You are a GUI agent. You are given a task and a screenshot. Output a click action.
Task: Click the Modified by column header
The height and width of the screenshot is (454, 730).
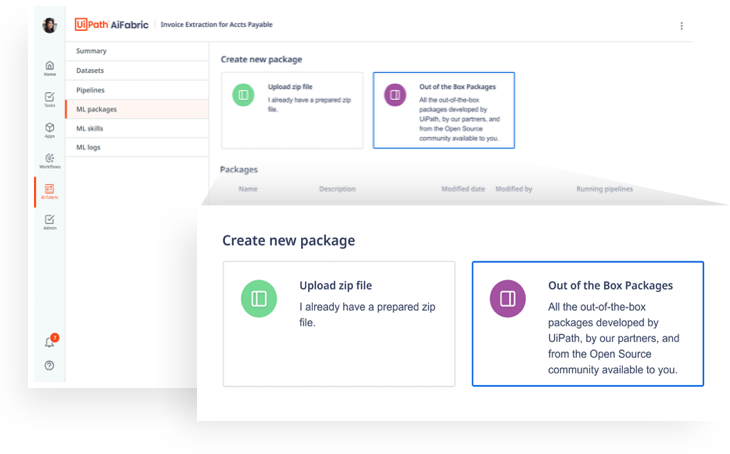tap(514, 189)
